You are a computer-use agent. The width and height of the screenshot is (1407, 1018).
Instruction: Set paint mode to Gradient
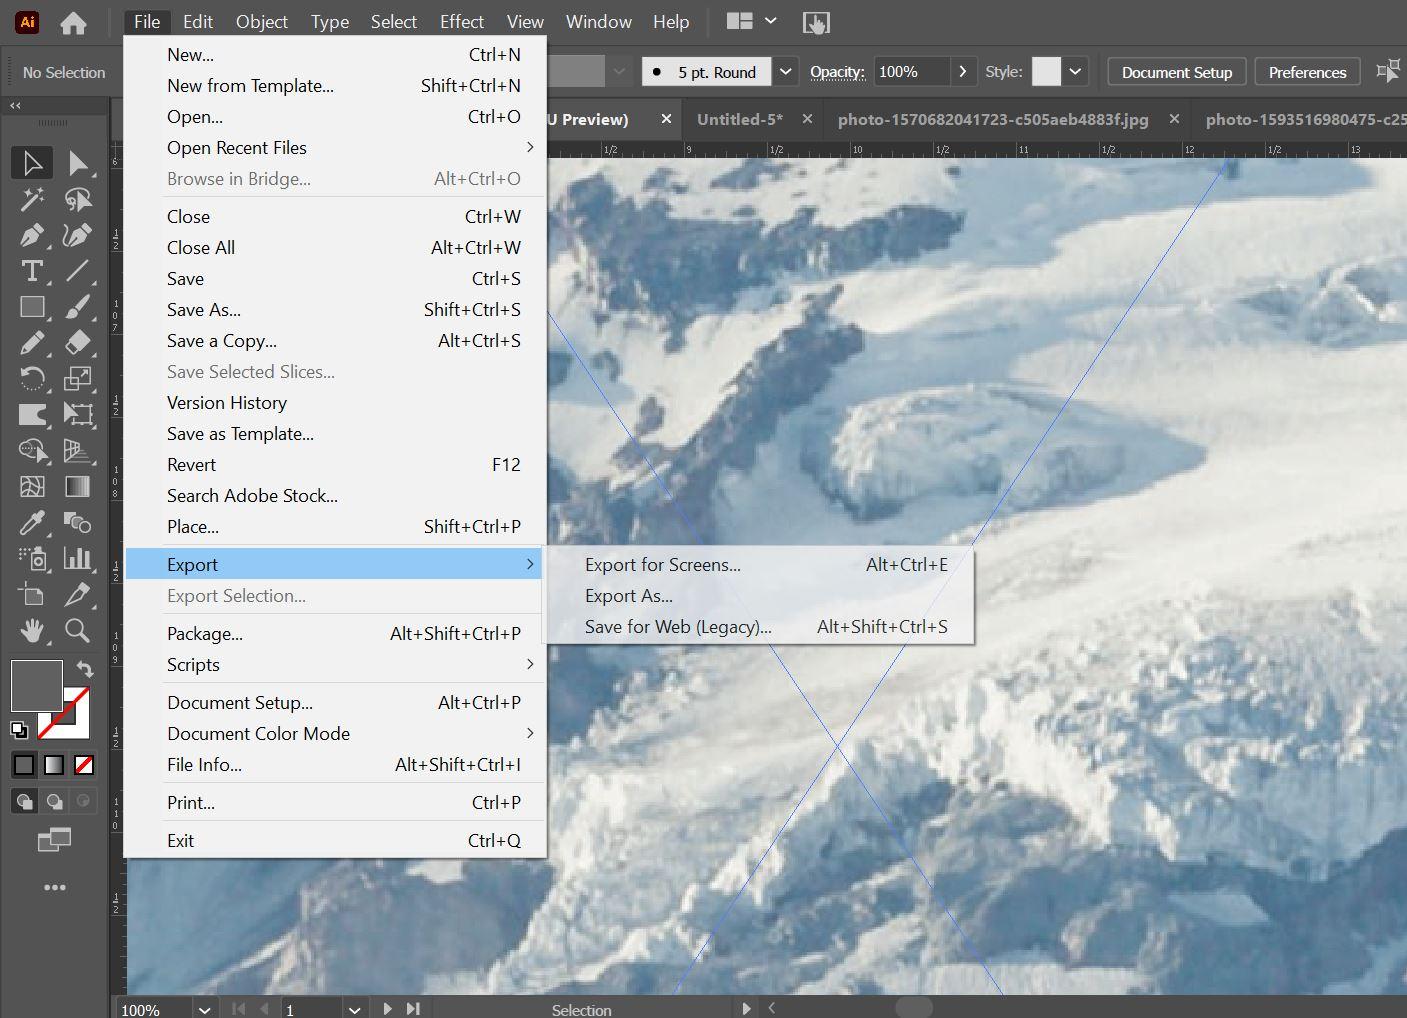[54, 766]
